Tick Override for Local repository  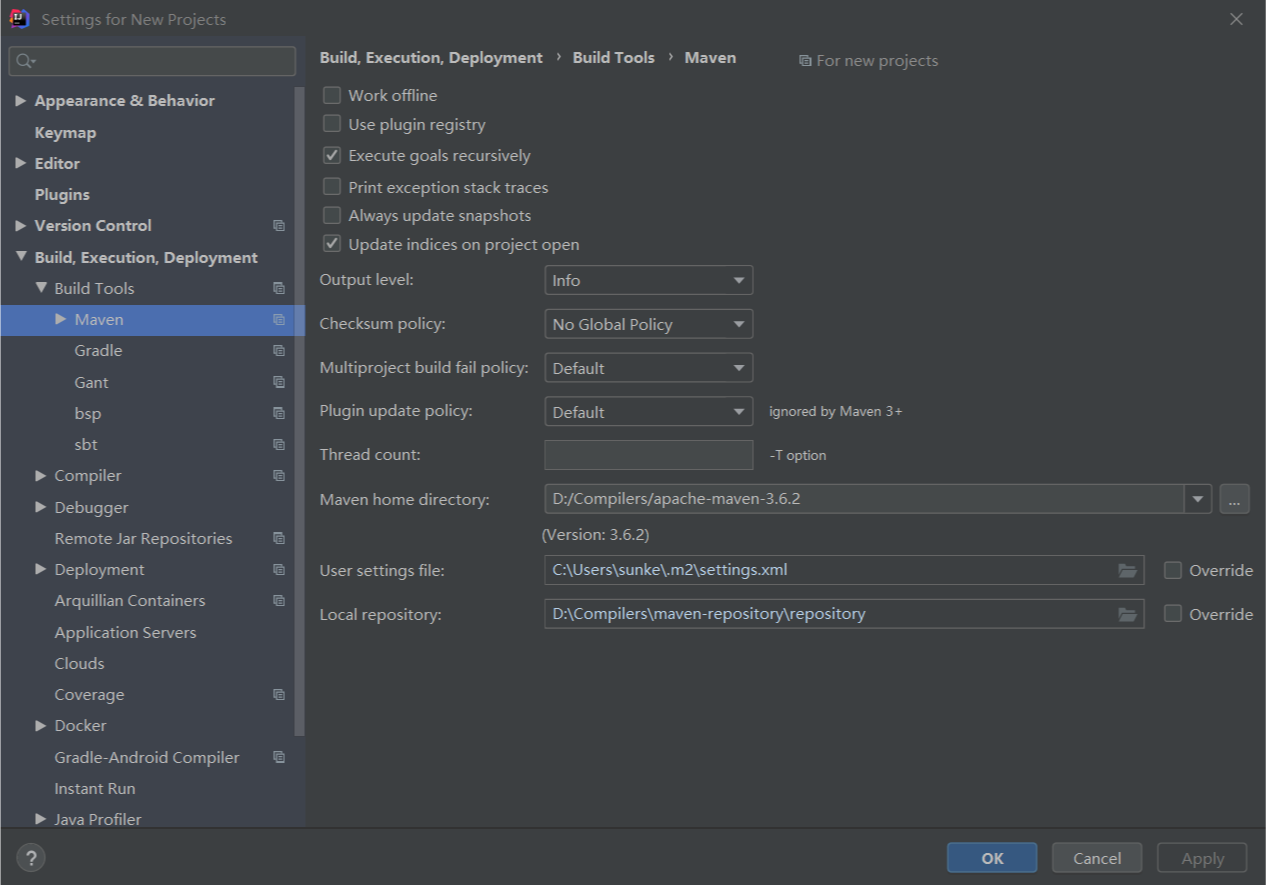1173,614
